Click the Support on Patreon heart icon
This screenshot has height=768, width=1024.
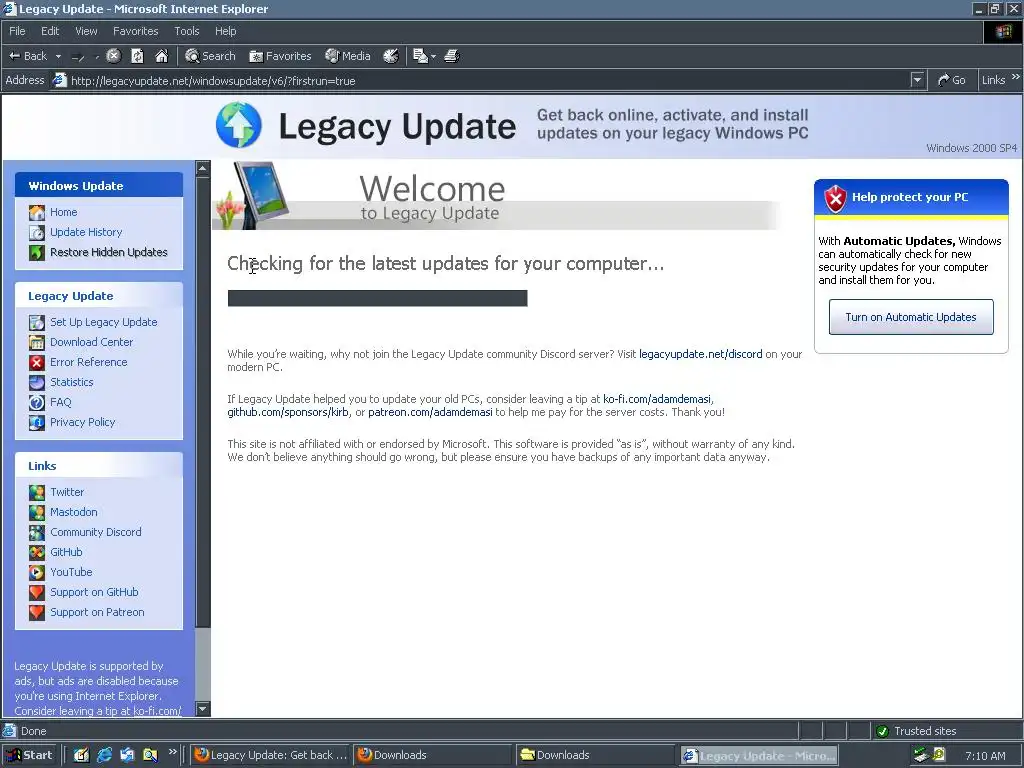coord(37,613)
